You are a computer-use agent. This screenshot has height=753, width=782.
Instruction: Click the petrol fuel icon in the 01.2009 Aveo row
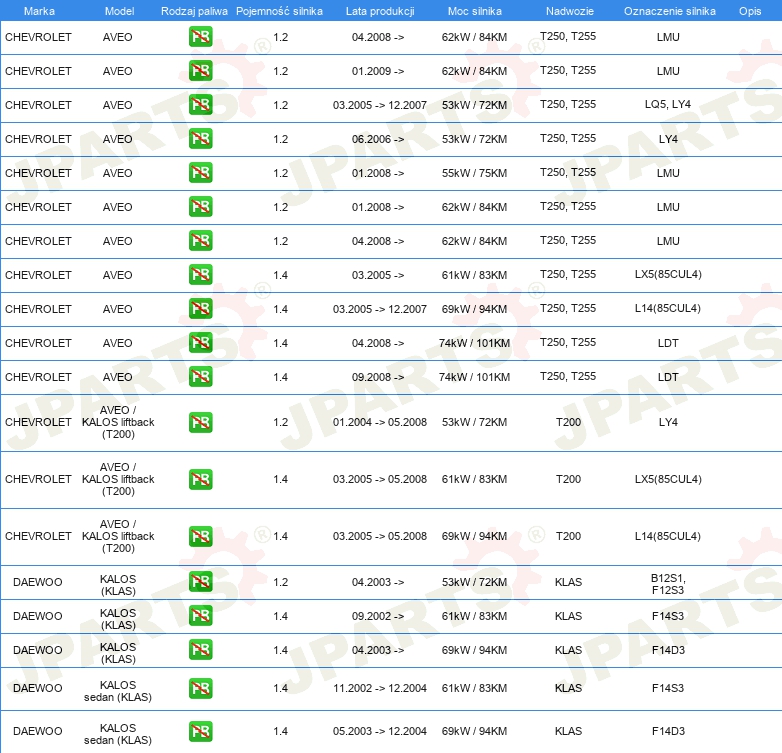200,71
